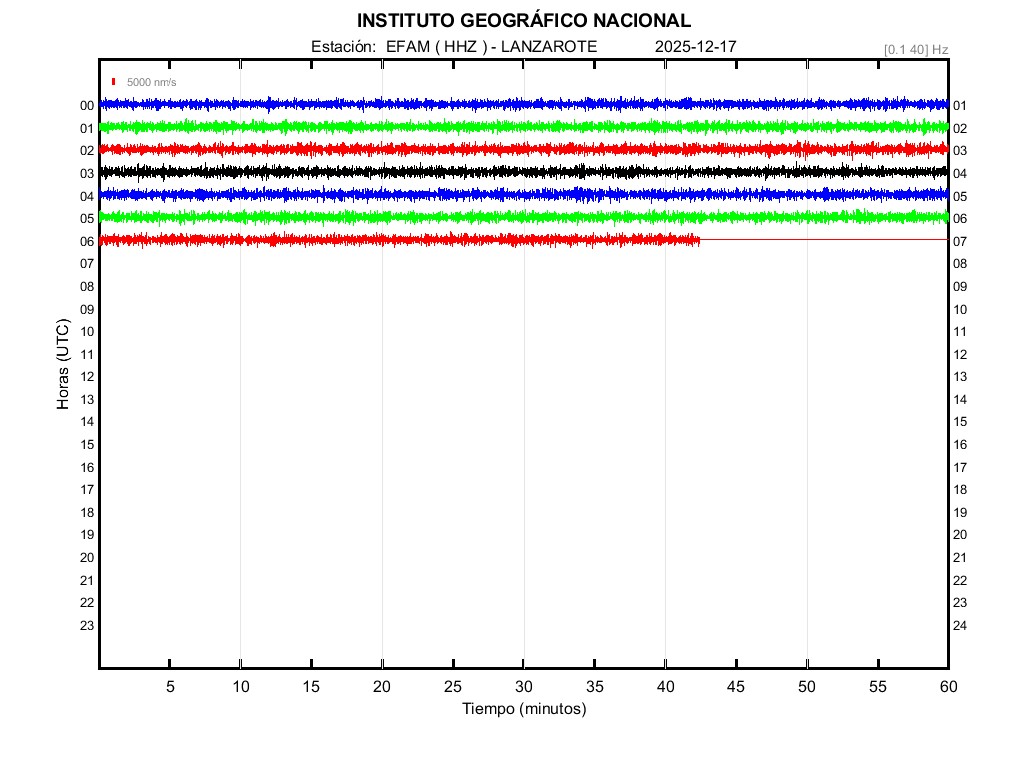Click the end of the 06 hour red waveform

(697, 240)
